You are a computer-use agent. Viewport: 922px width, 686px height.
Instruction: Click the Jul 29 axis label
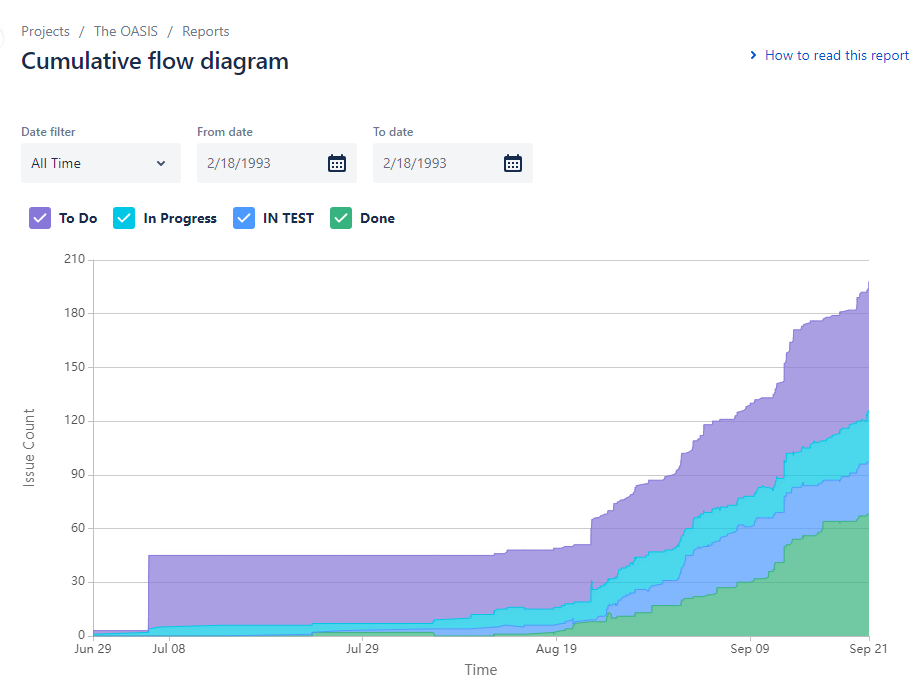click(x=362, y=648)
